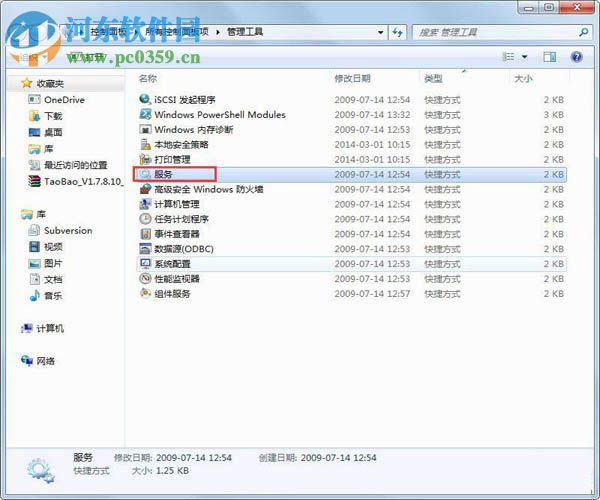The height and width of the screenshot is (500, 600).
Task: Click the 高级安全 Windows 防火墙 icon
Action: point(145,189)
